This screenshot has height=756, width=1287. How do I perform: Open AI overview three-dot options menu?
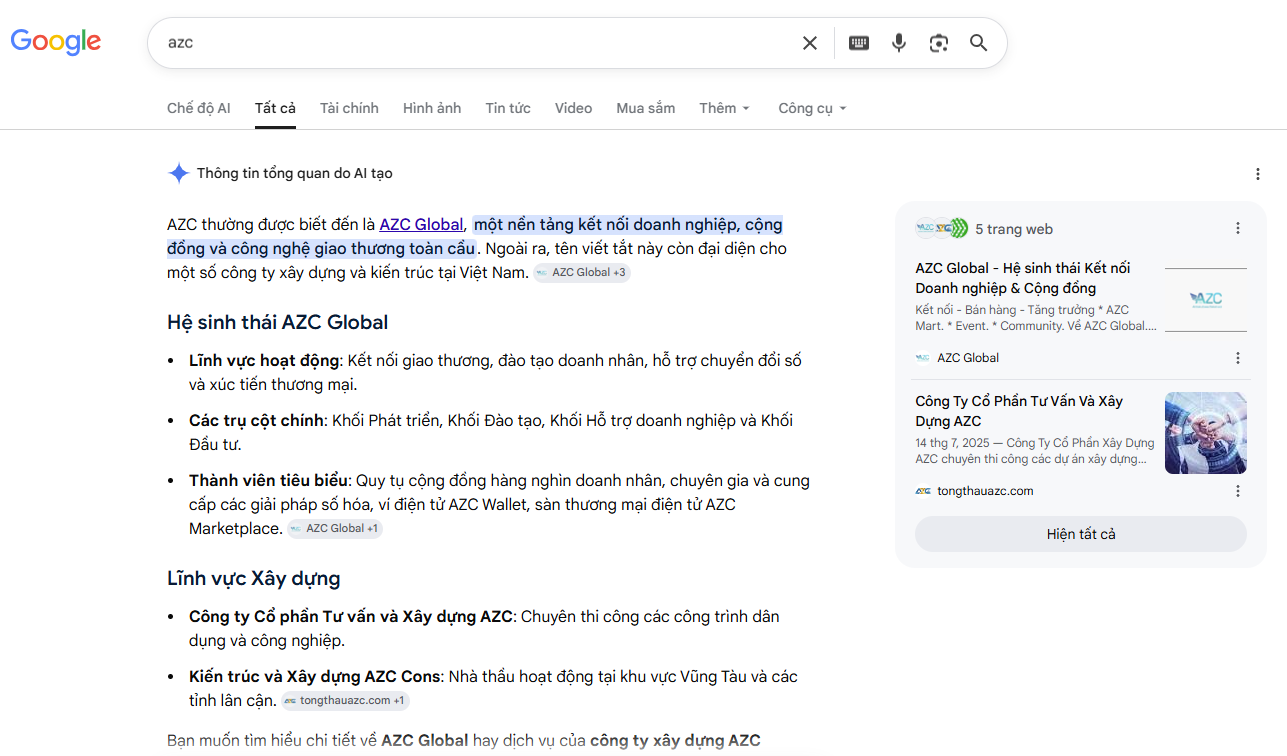(1258, 174)
